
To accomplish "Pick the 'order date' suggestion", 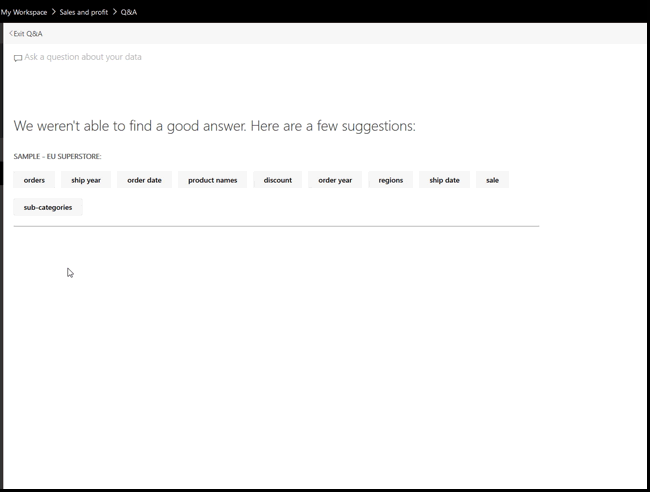I will [144, 180].
